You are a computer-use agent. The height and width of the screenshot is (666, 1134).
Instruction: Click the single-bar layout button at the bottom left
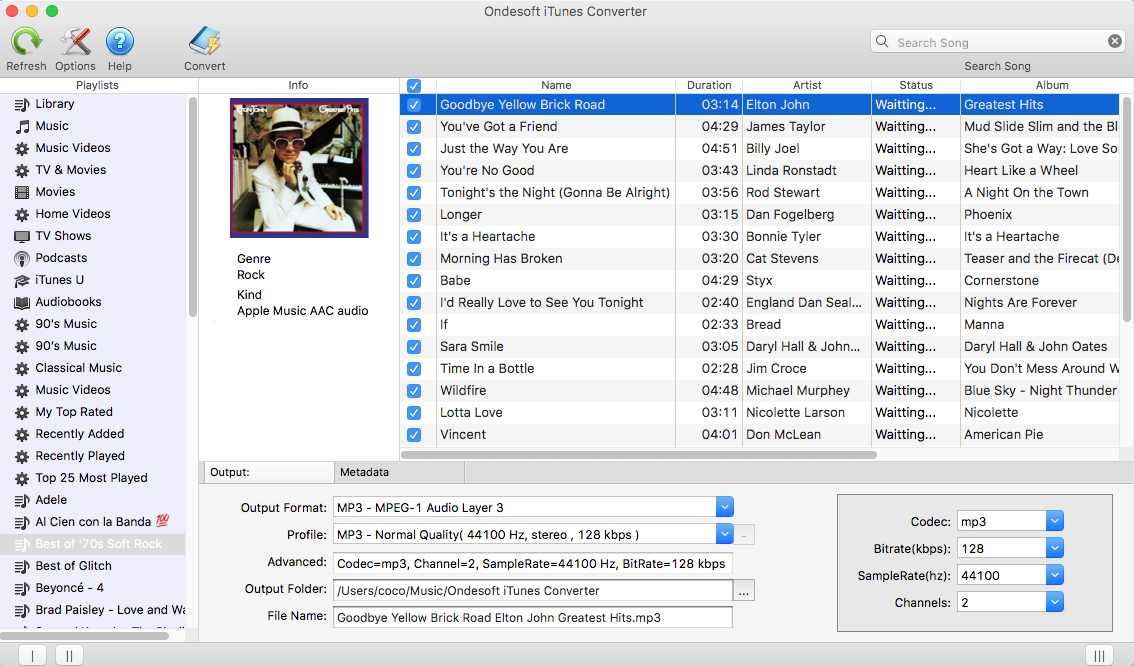33,656
